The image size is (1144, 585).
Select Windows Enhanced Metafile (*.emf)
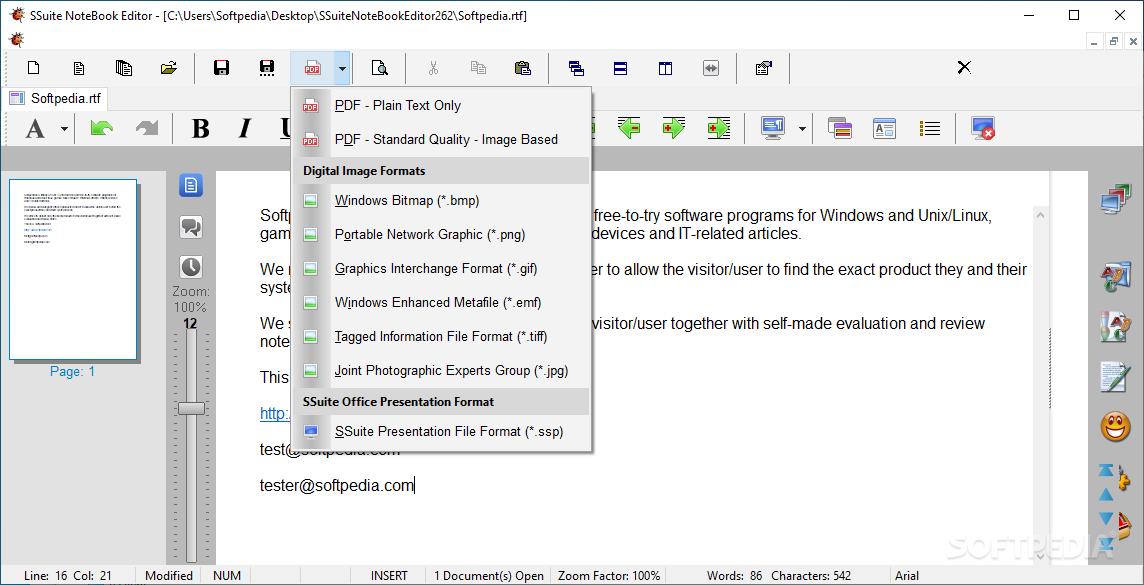pos(441,302)
